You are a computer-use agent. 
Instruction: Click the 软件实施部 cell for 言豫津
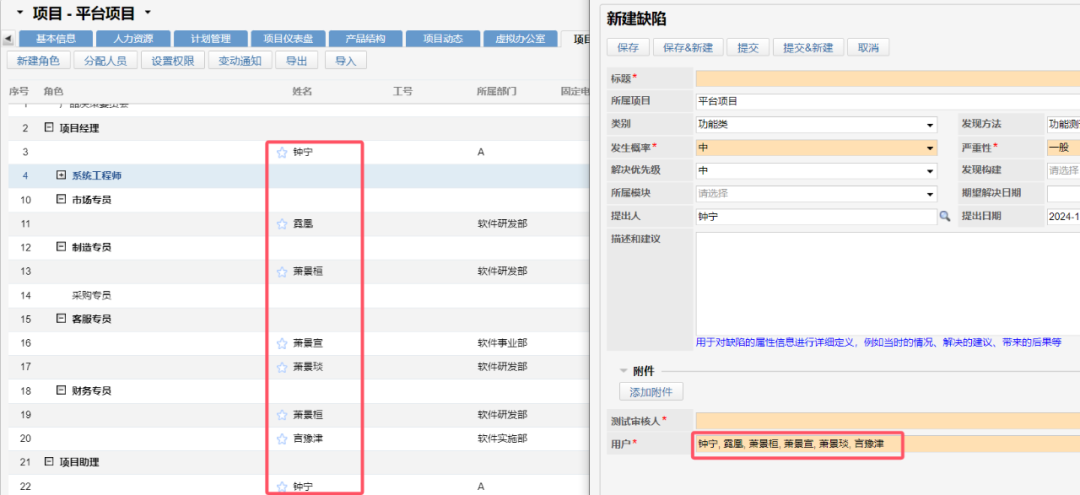pyautogui.click(x=503, y=438)
